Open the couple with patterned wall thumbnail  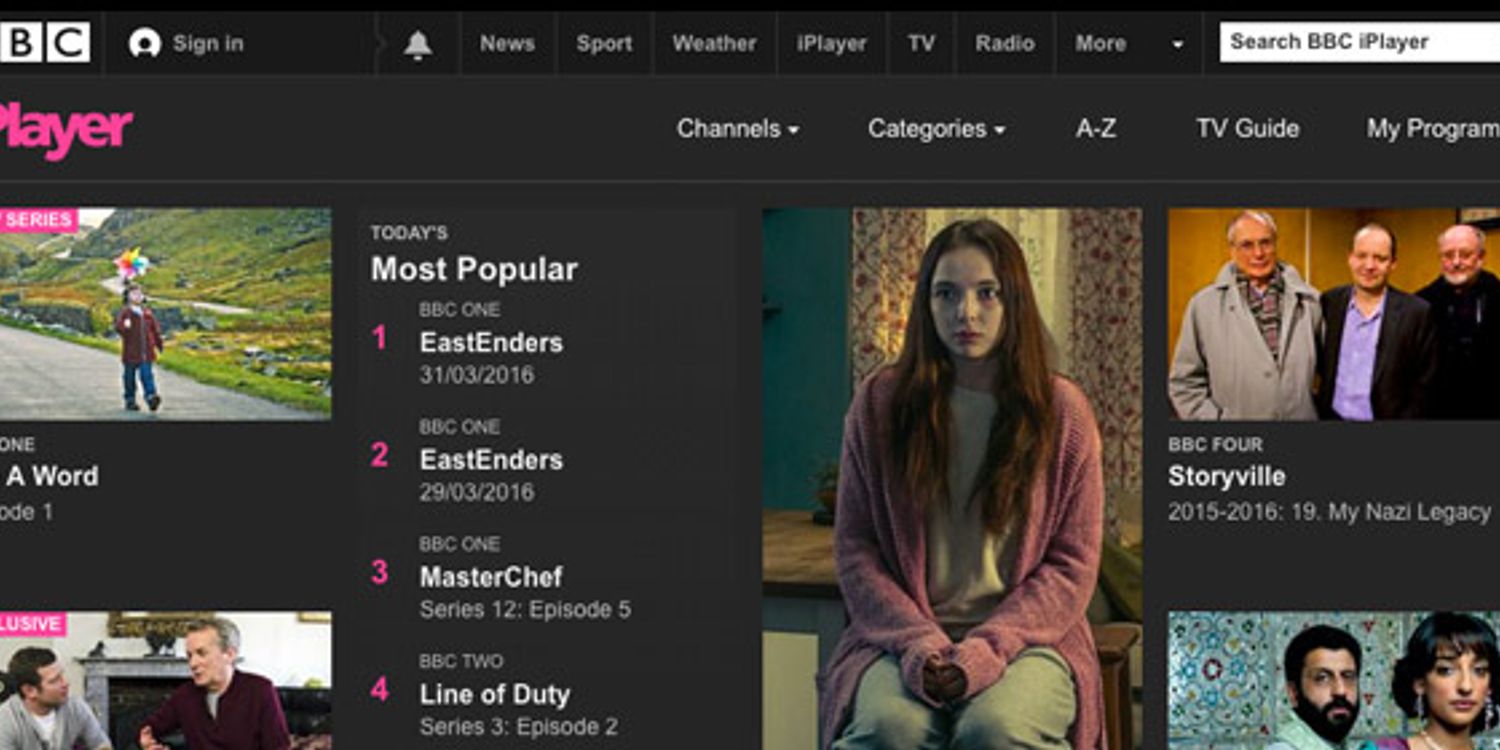[1334, 681]
